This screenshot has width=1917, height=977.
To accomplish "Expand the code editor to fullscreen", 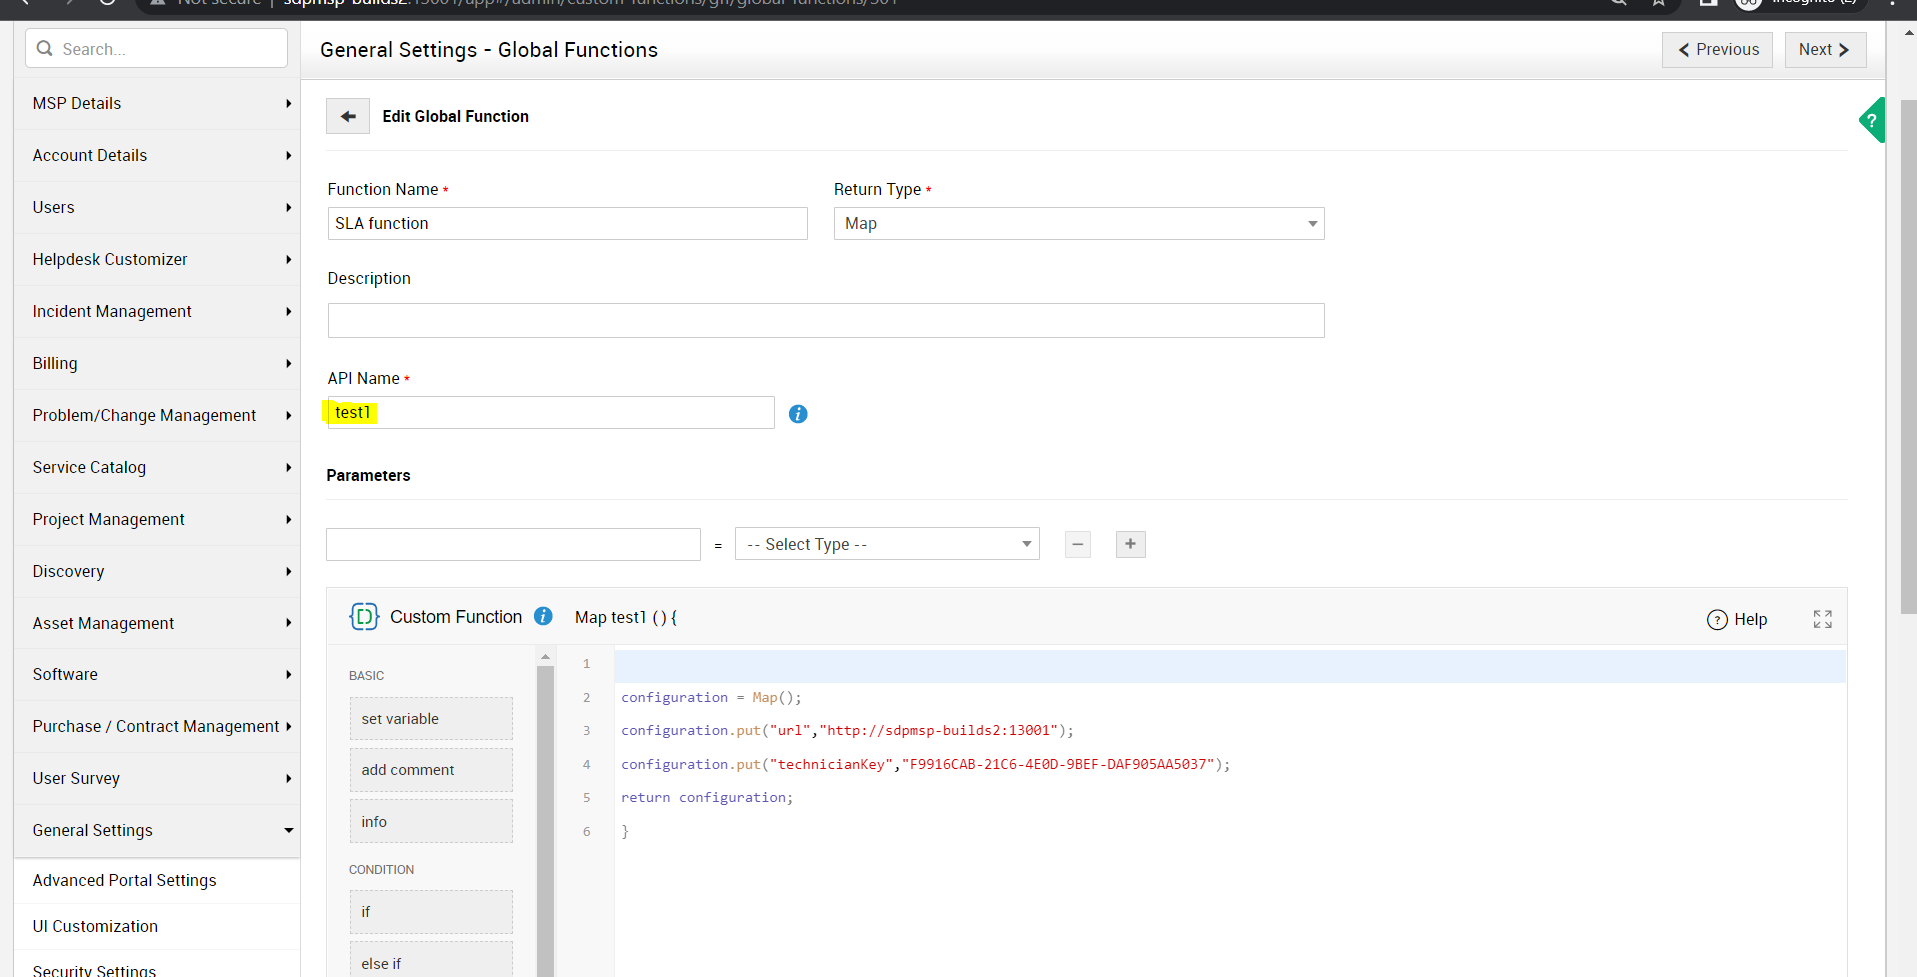I will pyautogui.click(x=1822, y=619).
